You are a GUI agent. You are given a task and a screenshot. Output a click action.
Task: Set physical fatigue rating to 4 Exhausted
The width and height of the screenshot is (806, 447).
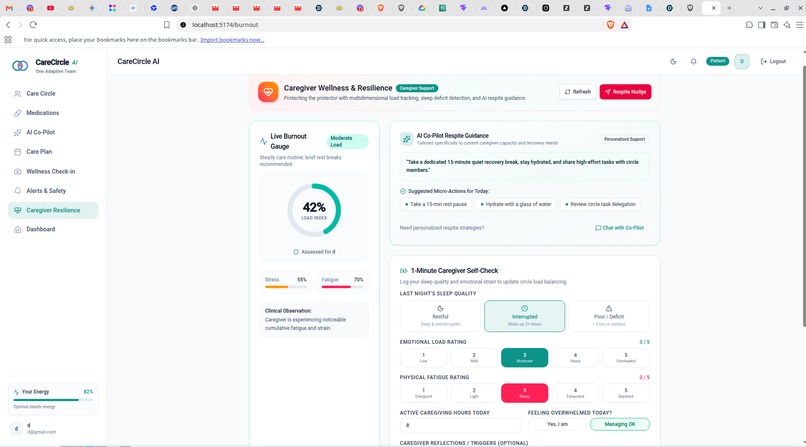[575, 393]
